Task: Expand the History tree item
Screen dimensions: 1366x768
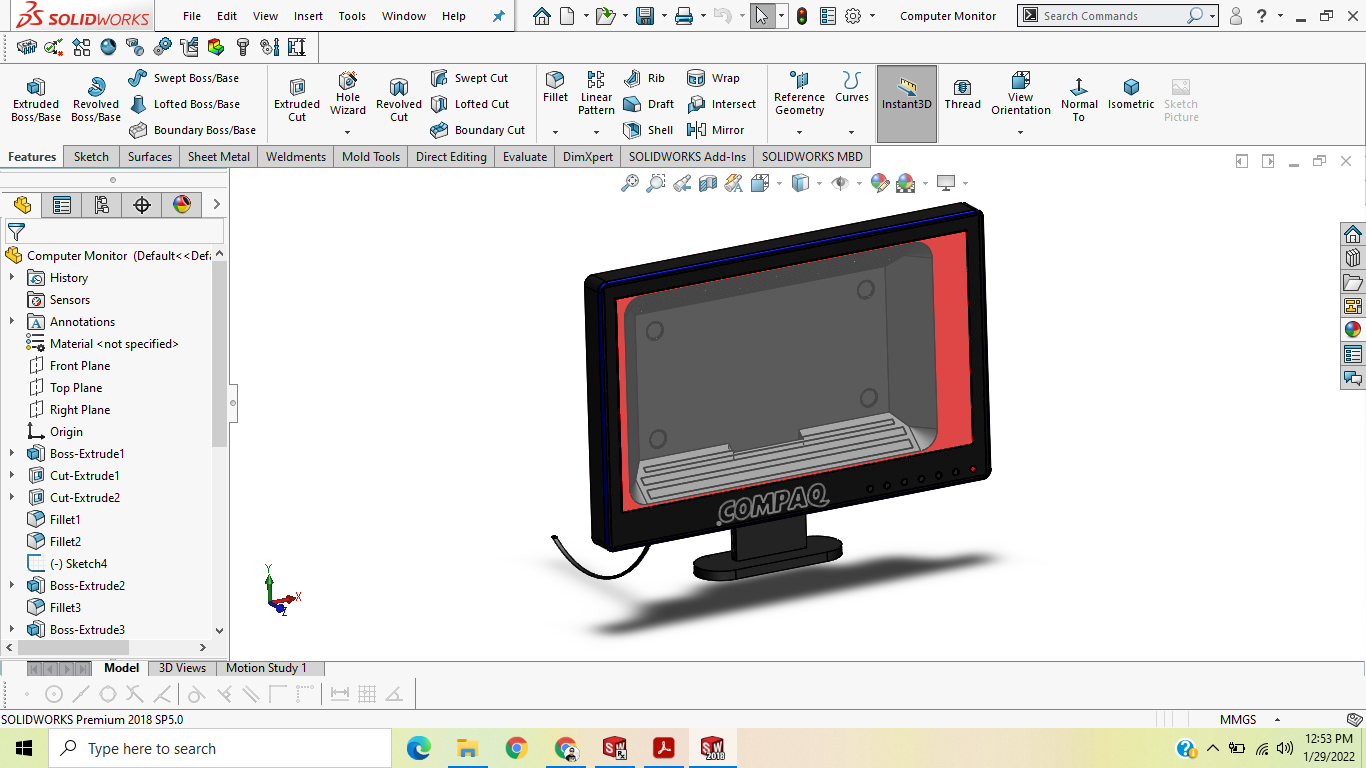Action: (x=12, y=278)
